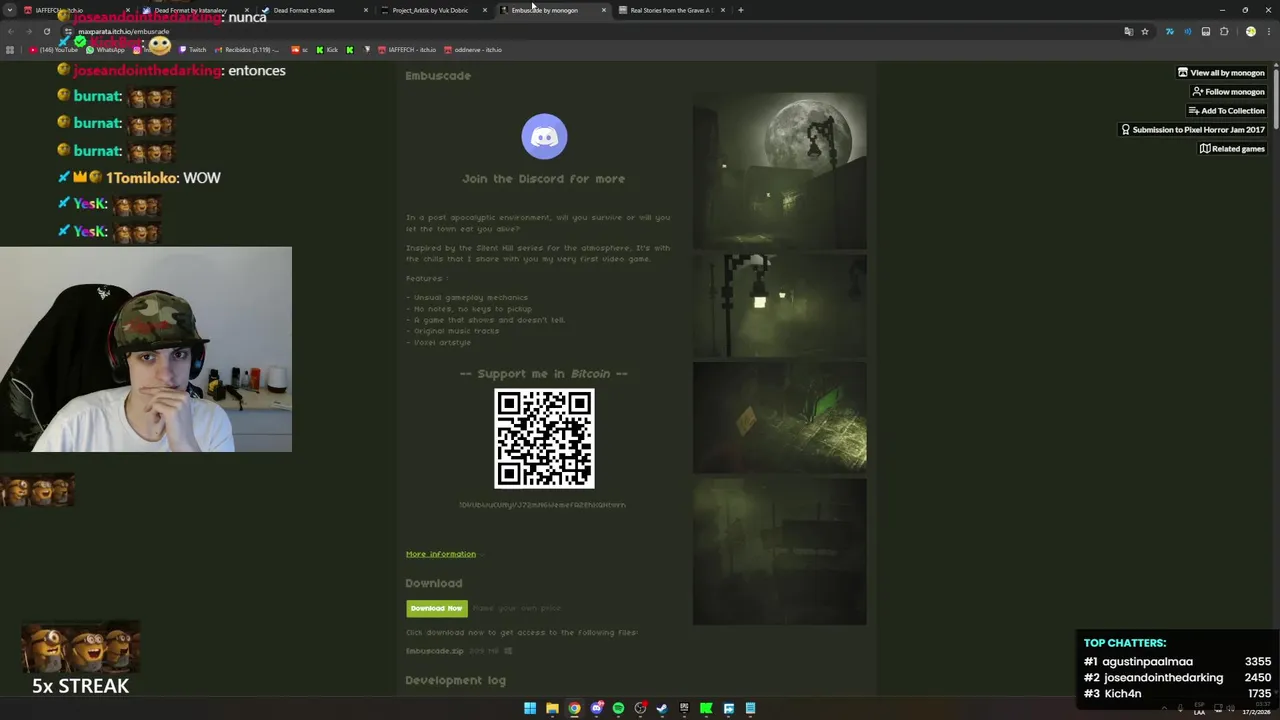
Task: Open the blue sound-wave extension icon
Action: (1187, 31)
